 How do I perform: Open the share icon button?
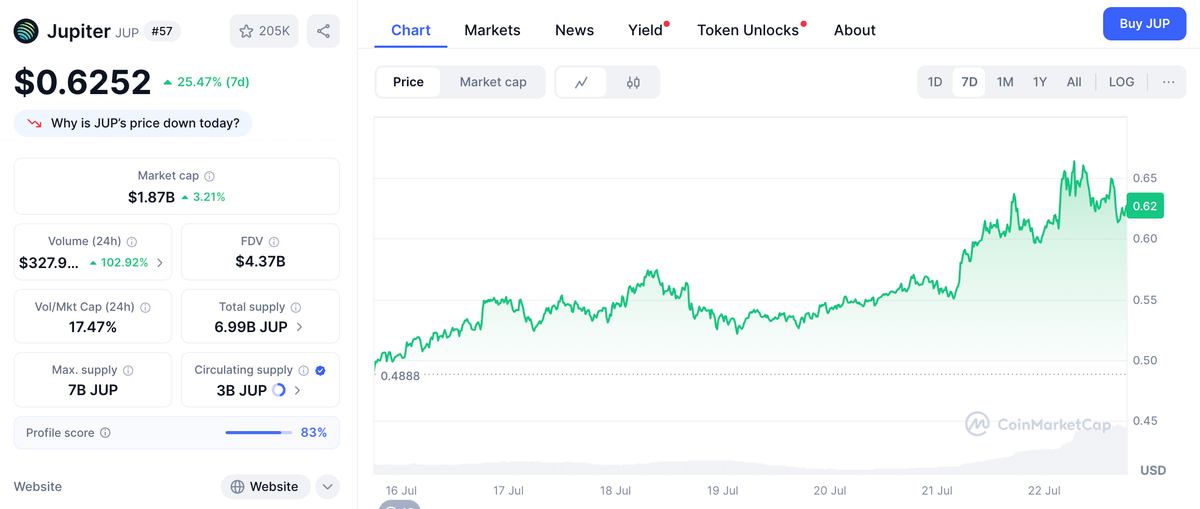323,31
